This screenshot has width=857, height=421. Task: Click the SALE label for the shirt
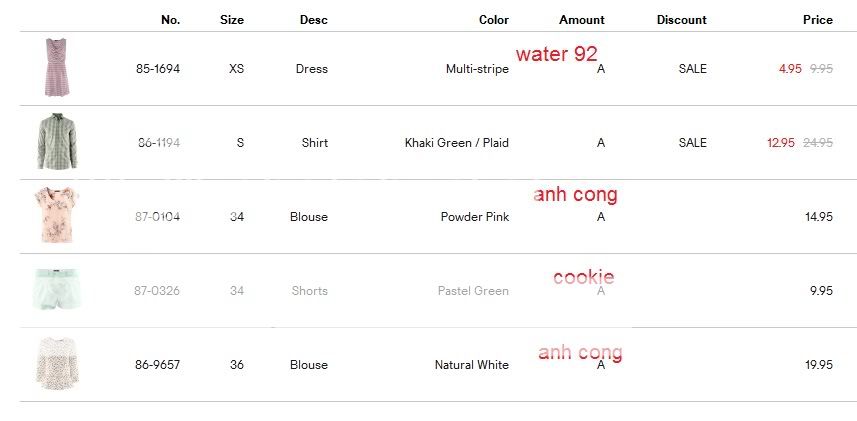point(692,143)
